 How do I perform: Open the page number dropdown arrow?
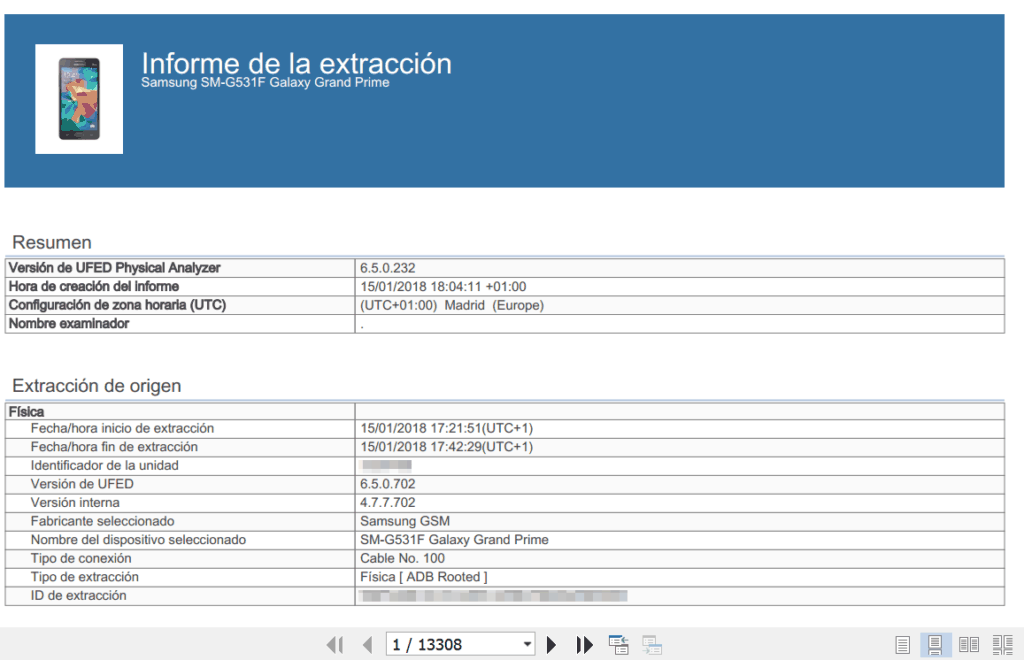coord(527,645)
